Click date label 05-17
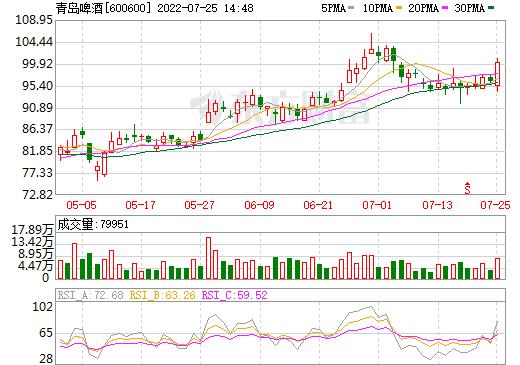Screen dimensions: 520x365 [x=140, y=205]
